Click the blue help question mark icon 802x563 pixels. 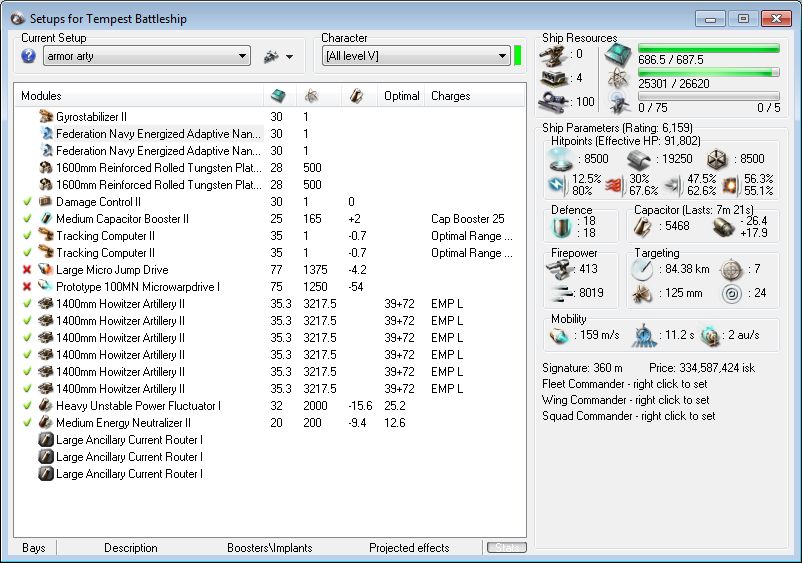(x=29, y=56)
